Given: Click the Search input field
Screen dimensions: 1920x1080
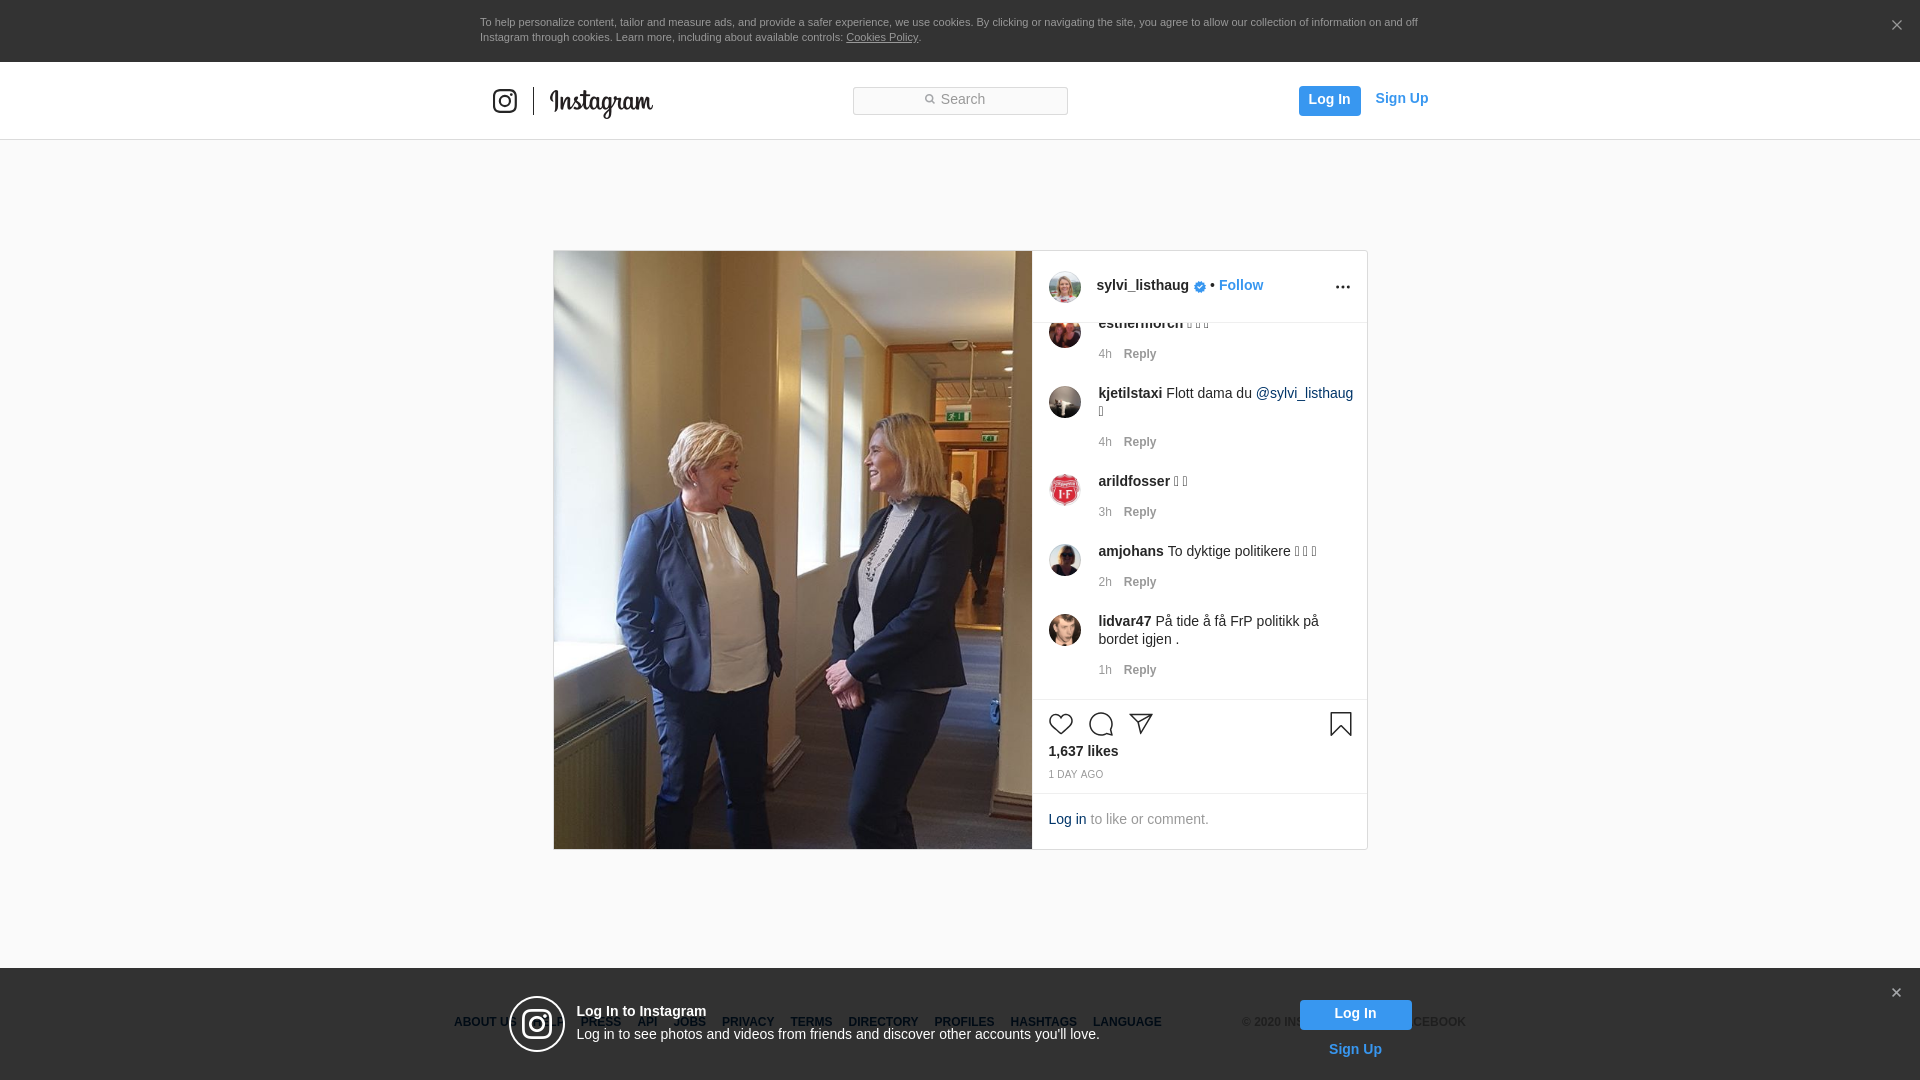Looking at the screenshot, I should click(960, 100).
